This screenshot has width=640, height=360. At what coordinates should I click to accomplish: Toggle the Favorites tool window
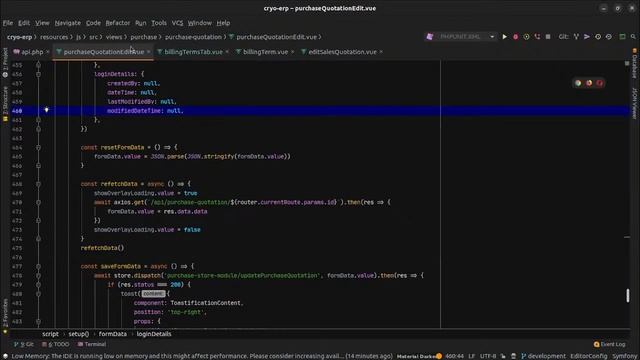[x=5, y=316]
